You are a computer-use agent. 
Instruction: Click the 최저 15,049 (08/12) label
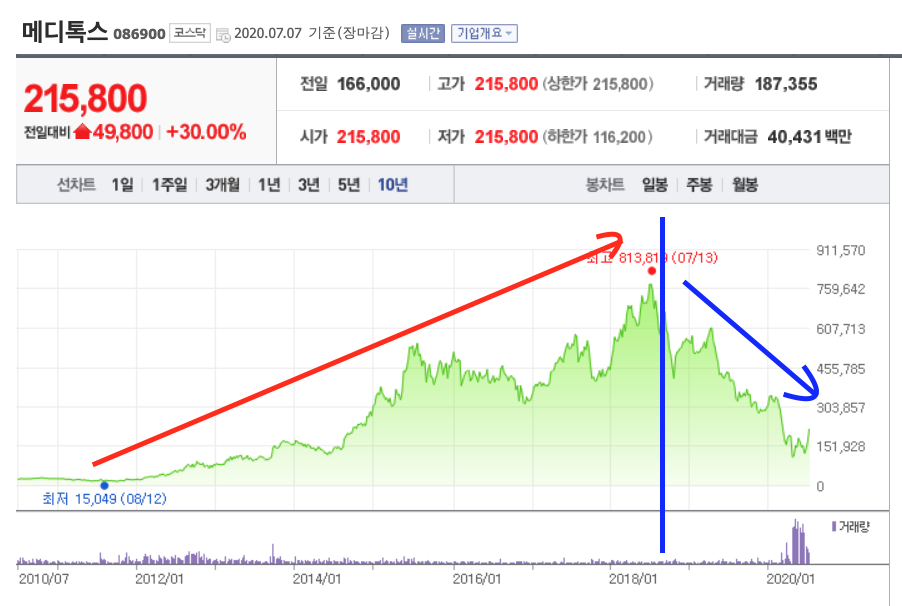104,499
